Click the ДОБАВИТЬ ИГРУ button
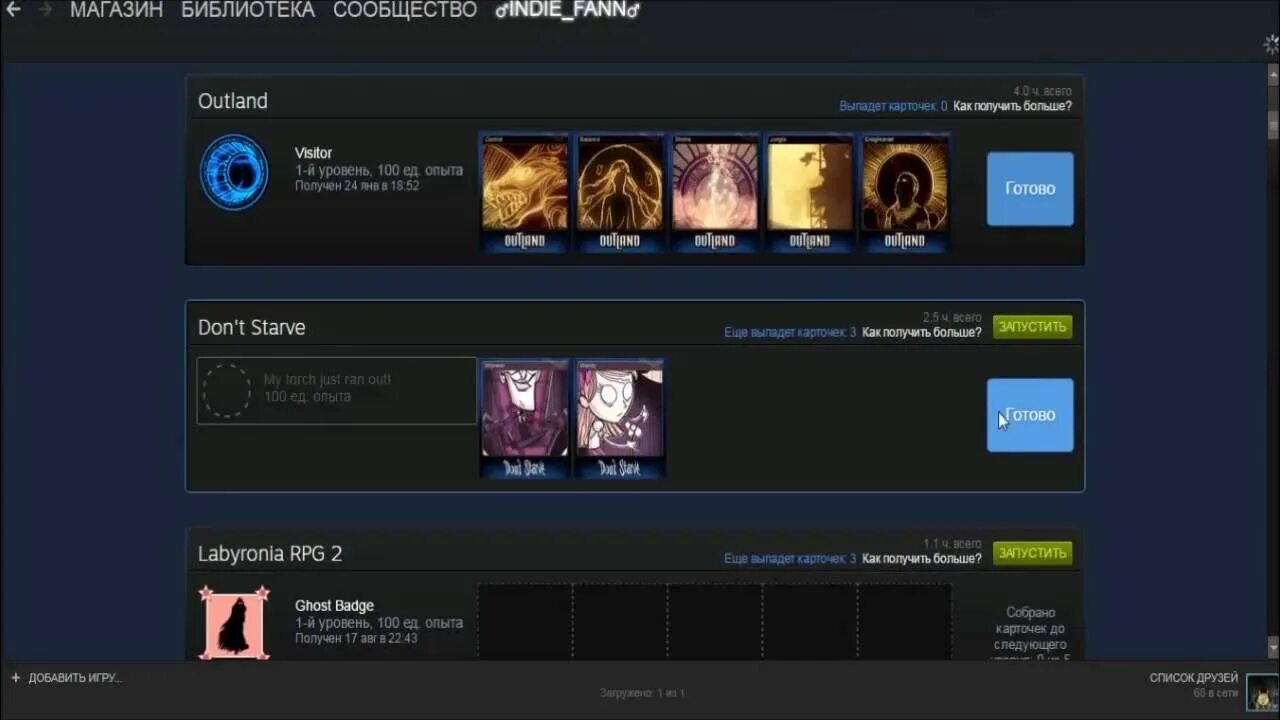Viewport: 1280px width, 720px height. pyautogui.click(x=66, y=678)
